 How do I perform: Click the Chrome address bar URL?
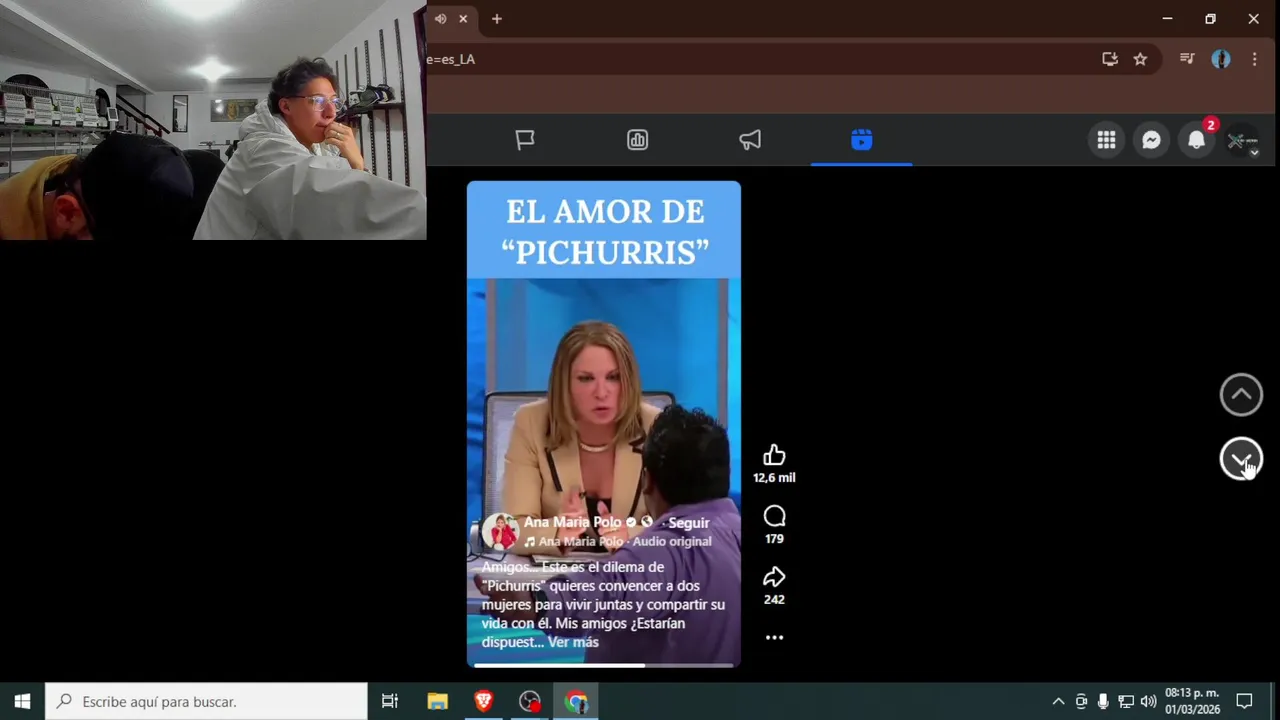[451, 59]
